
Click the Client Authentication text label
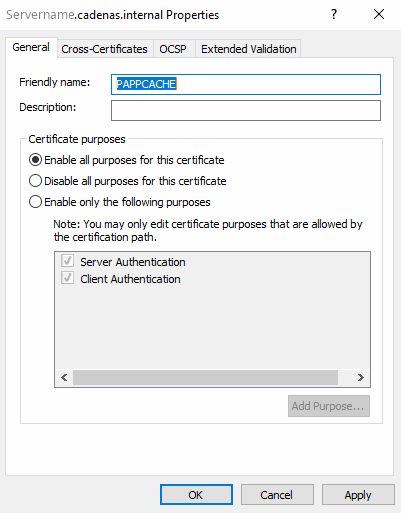(130, 279)
